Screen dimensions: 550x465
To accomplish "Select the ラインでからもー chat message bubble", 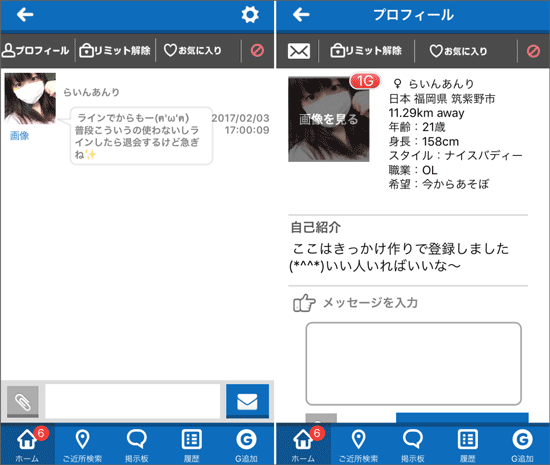I will [141, 136].
